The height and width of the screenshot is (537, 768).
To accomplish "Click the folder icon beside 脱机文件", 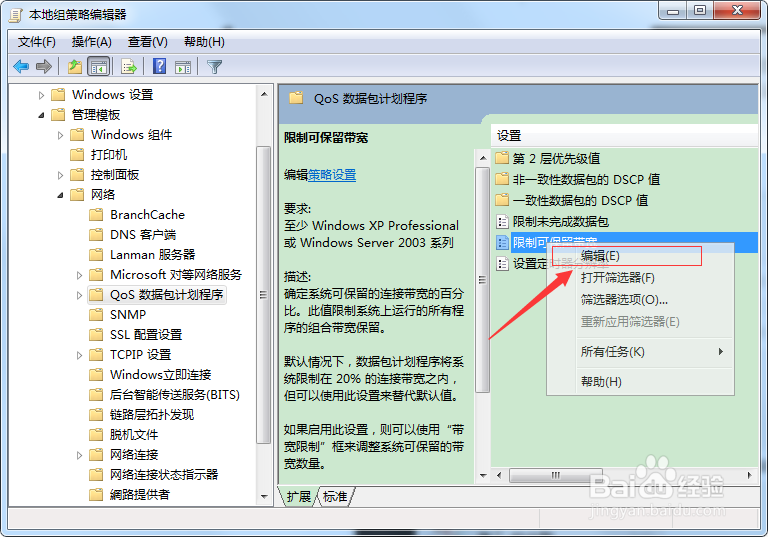I will click(96, 435).
